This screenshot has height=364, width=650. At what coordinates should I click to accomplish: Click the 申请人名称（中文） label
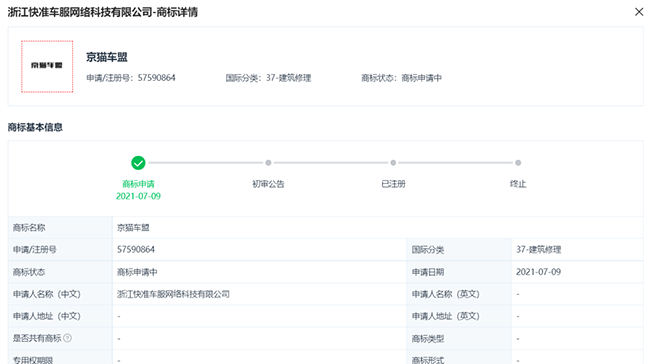pos(46,294)
